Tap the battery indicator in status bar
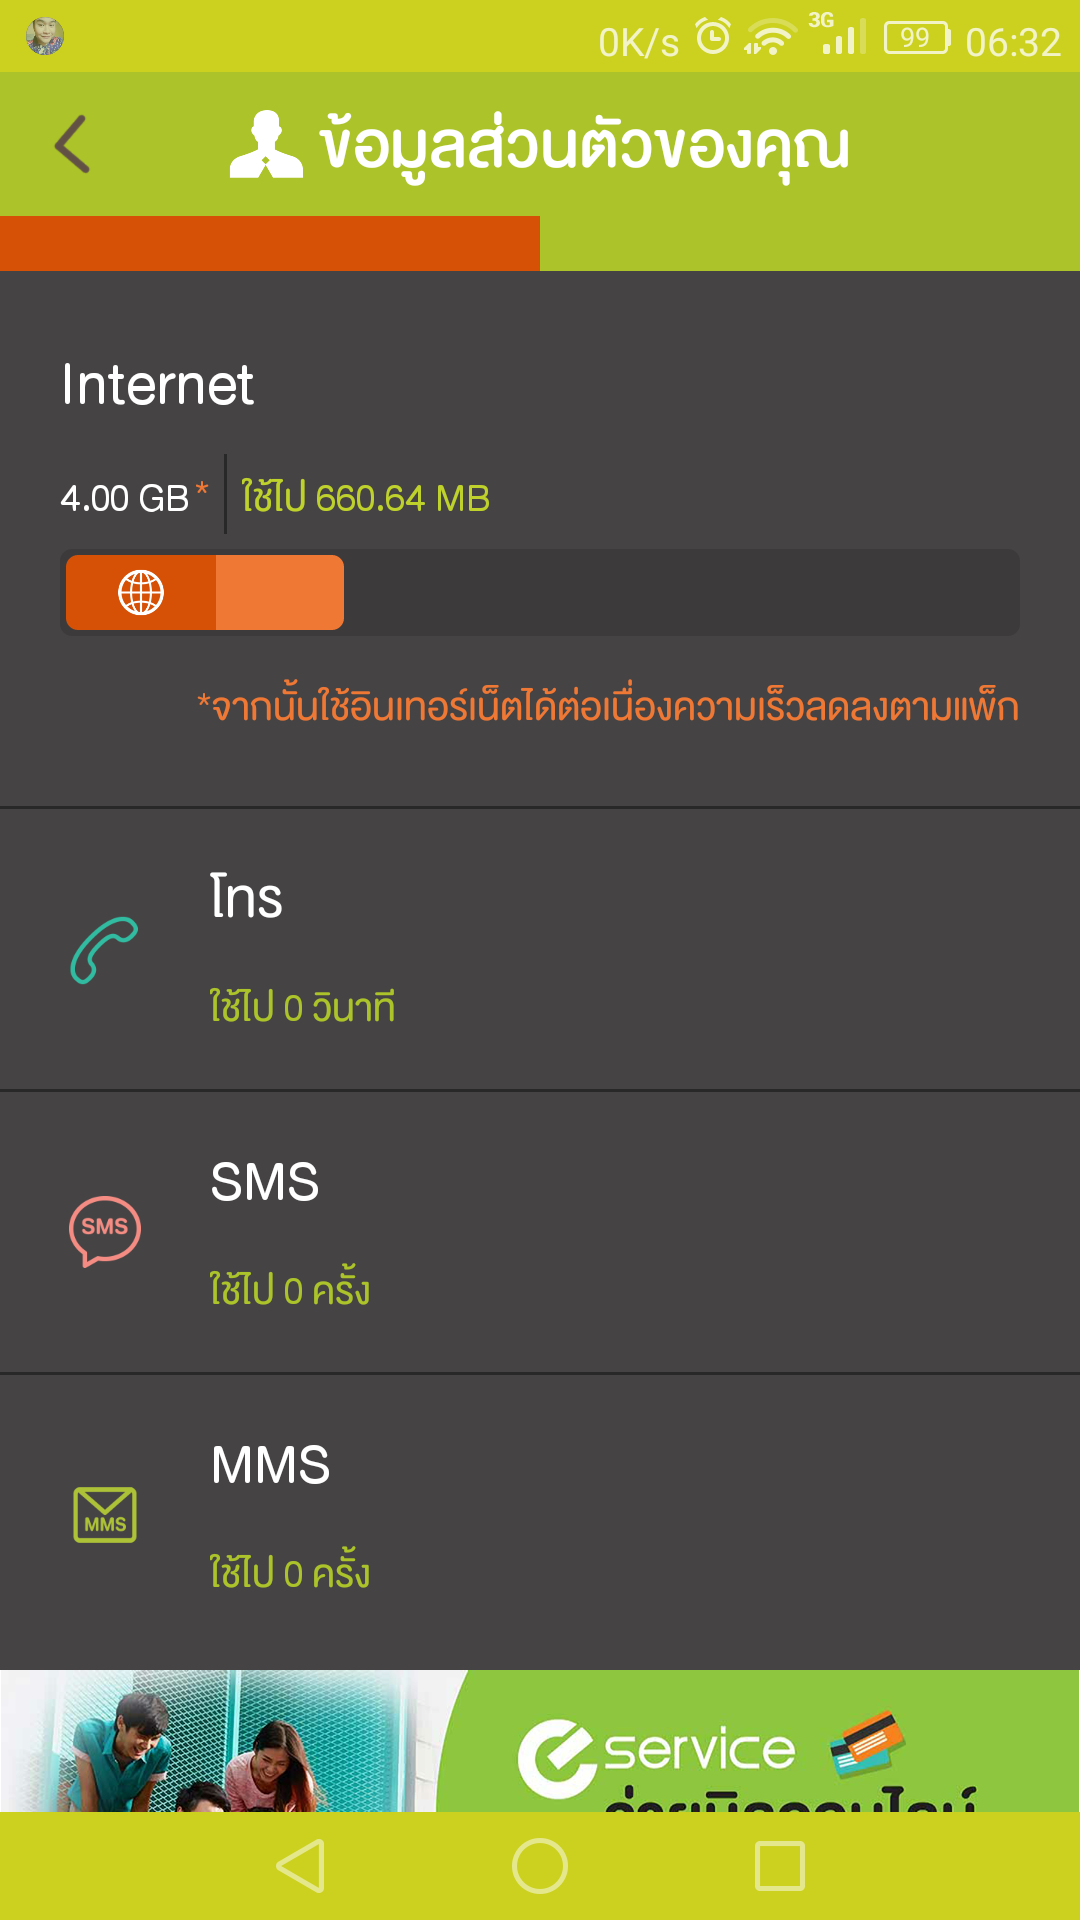This screenshot has width=1080, height=1920. (x=916, y=38)
